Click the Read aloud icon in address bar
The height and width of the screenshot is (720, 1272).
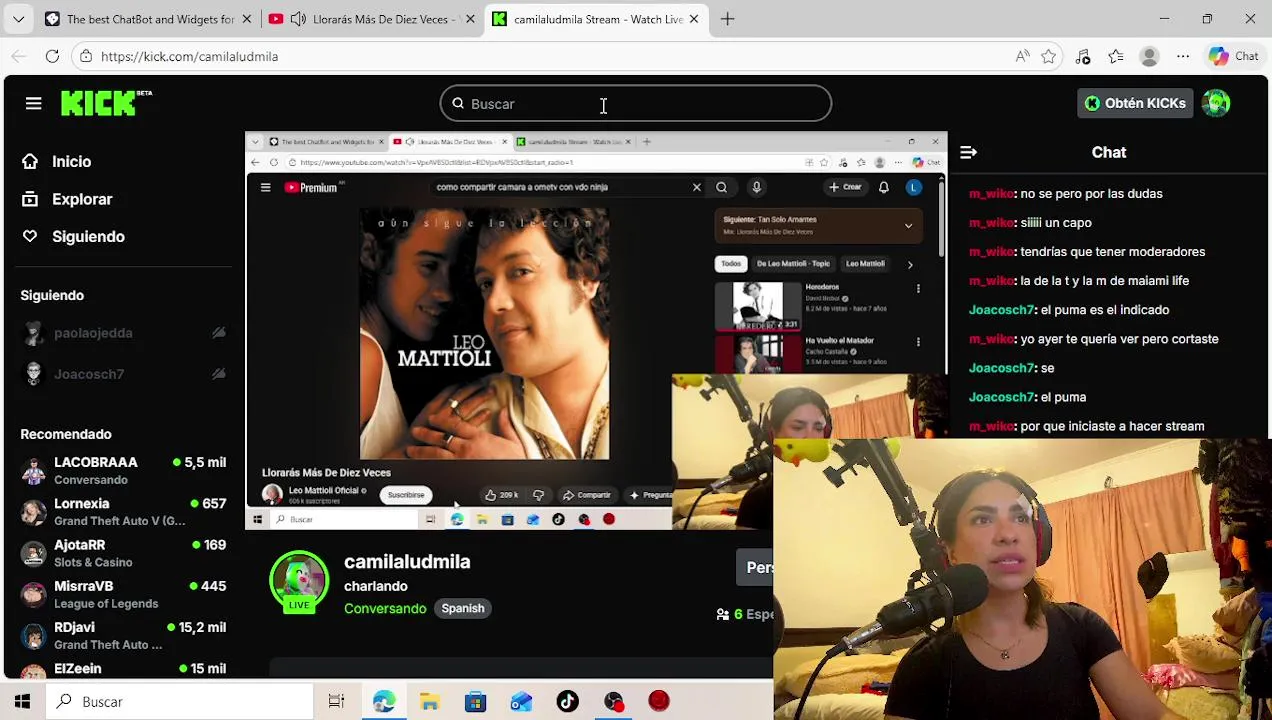coord(1022,57)
